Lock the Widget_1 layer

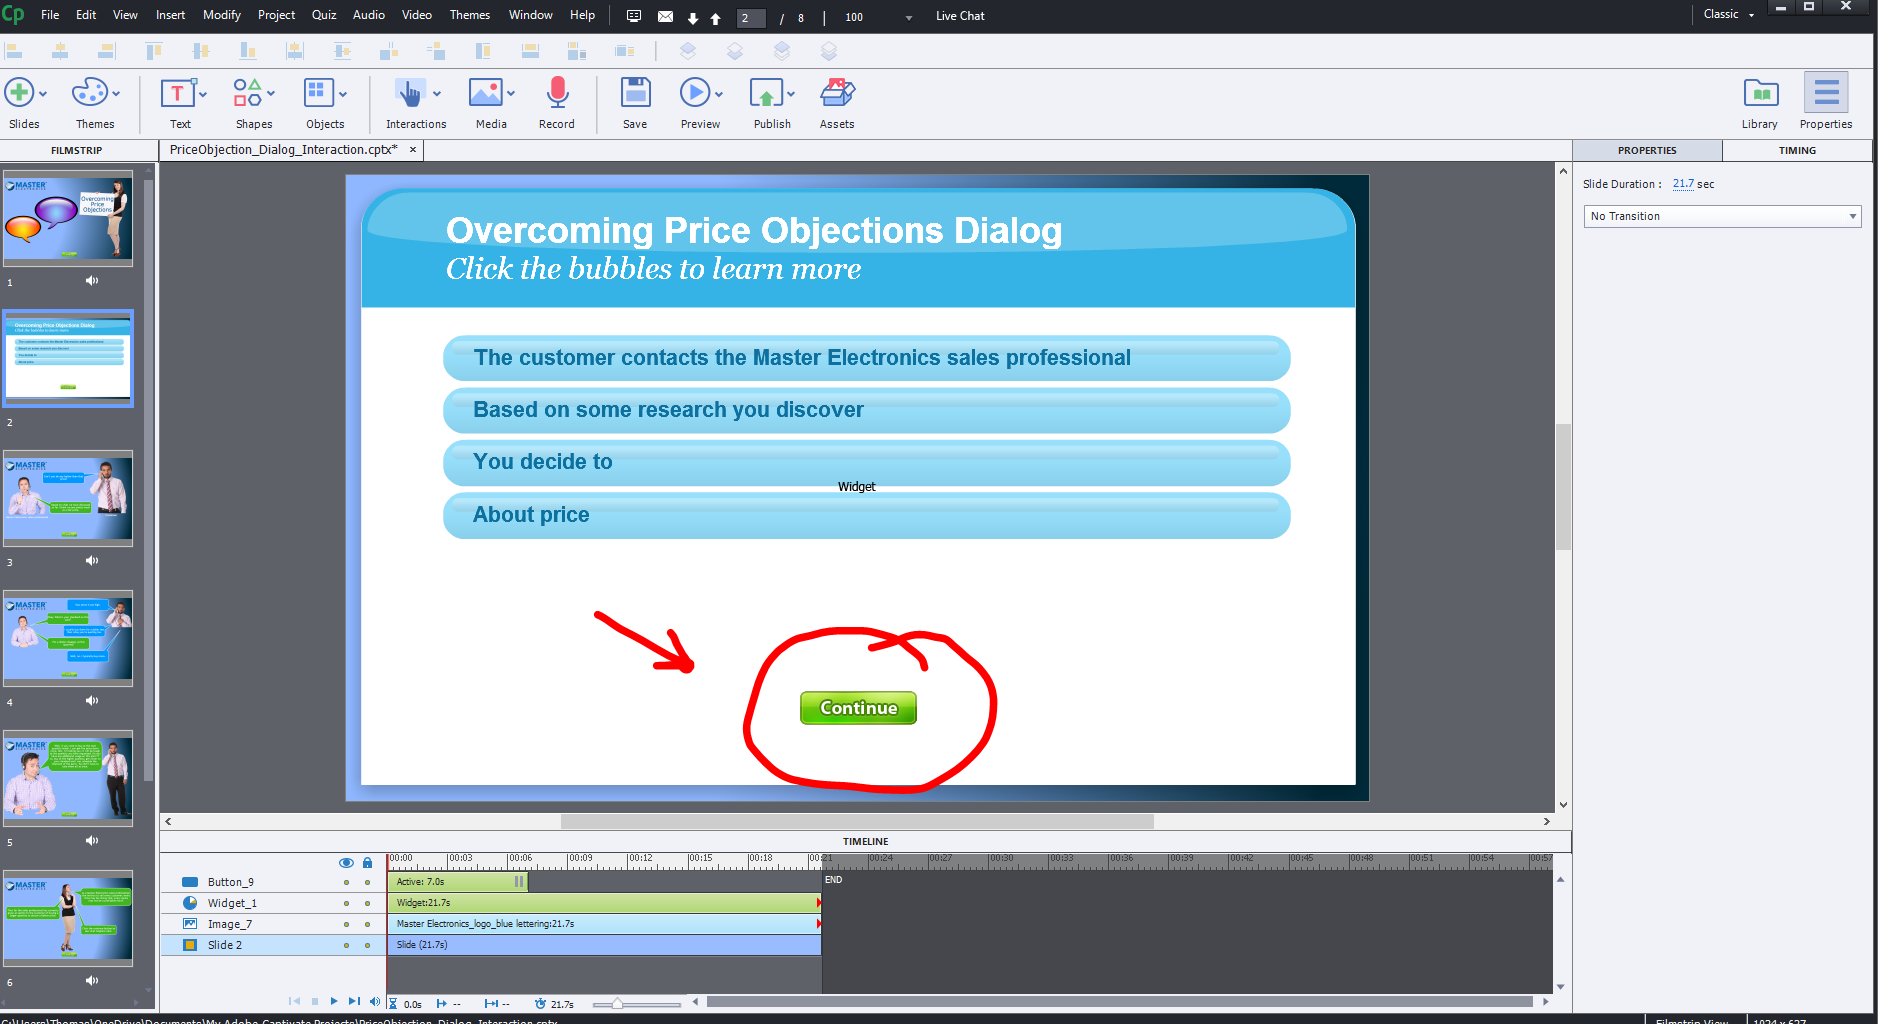367,903
